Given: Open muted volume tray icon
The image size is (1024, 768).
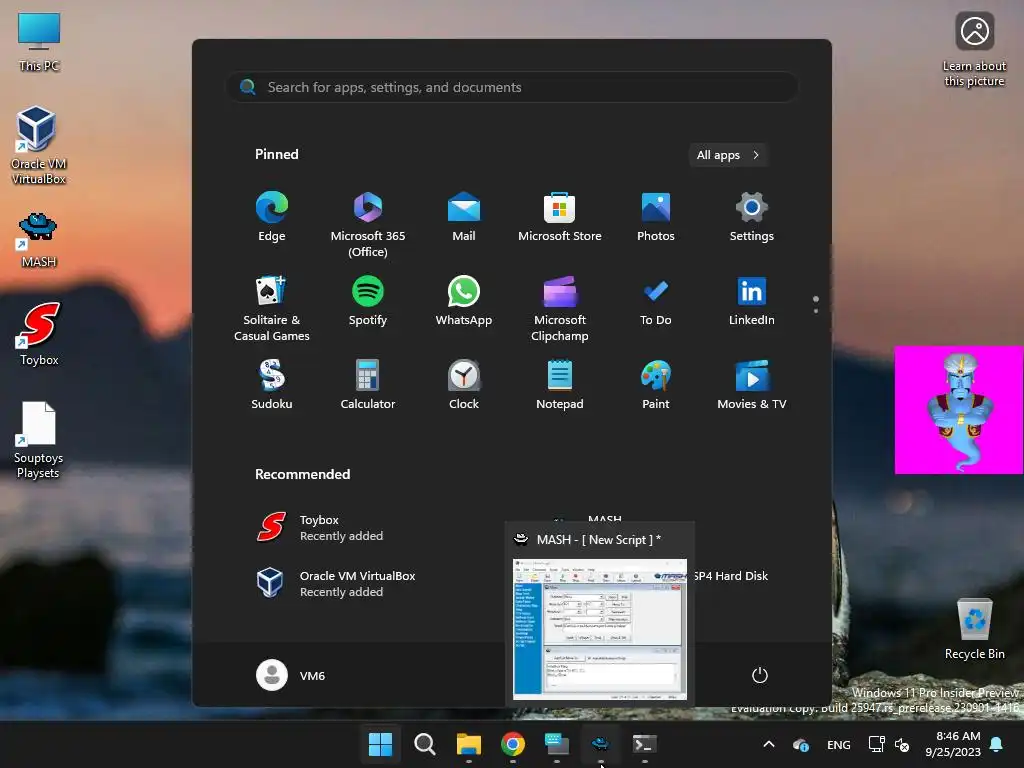Looking at the screenshot, I should pyautogui.click(x=902, y=744).
